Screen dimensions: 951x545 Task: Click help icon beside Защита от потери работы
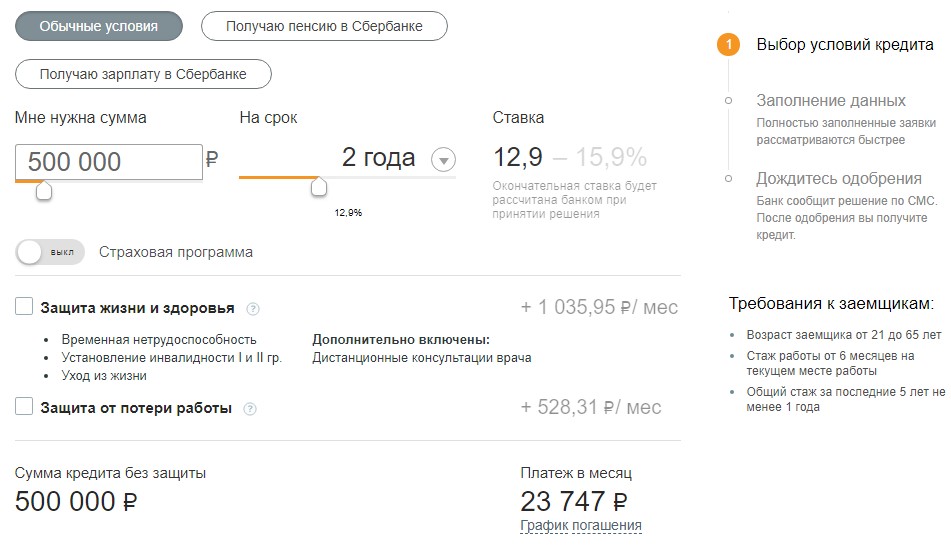pos(250,409)
